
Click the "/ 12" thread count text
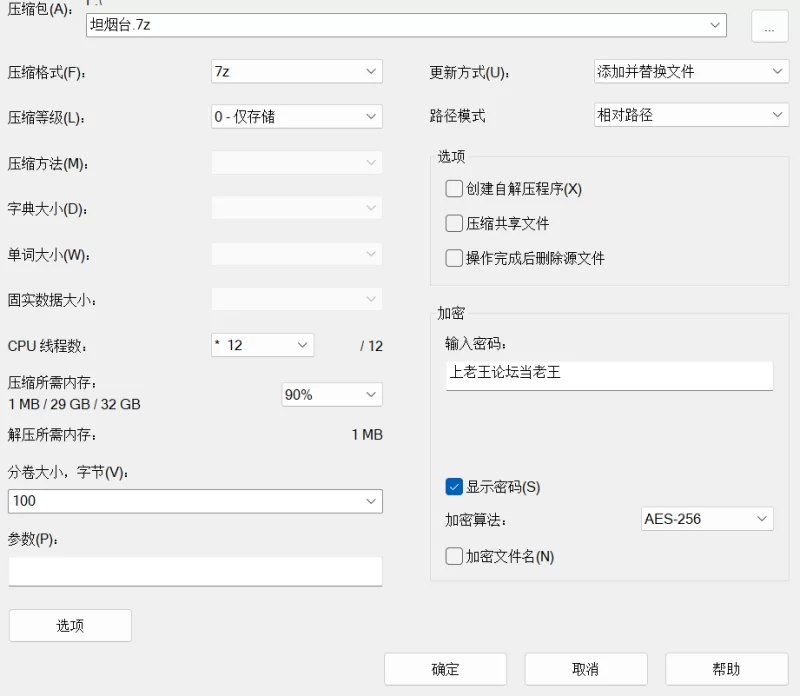(371, 346)
